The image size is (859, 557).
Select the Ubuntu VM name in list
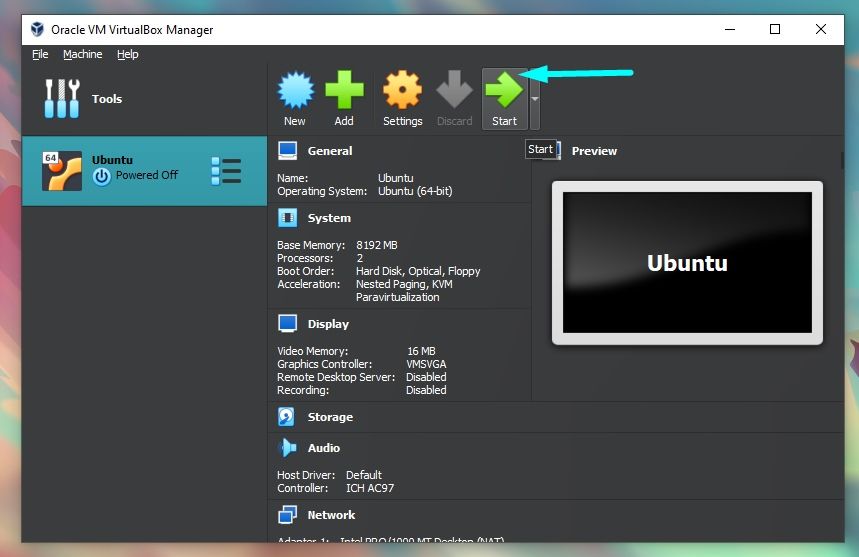coord(112,160)
